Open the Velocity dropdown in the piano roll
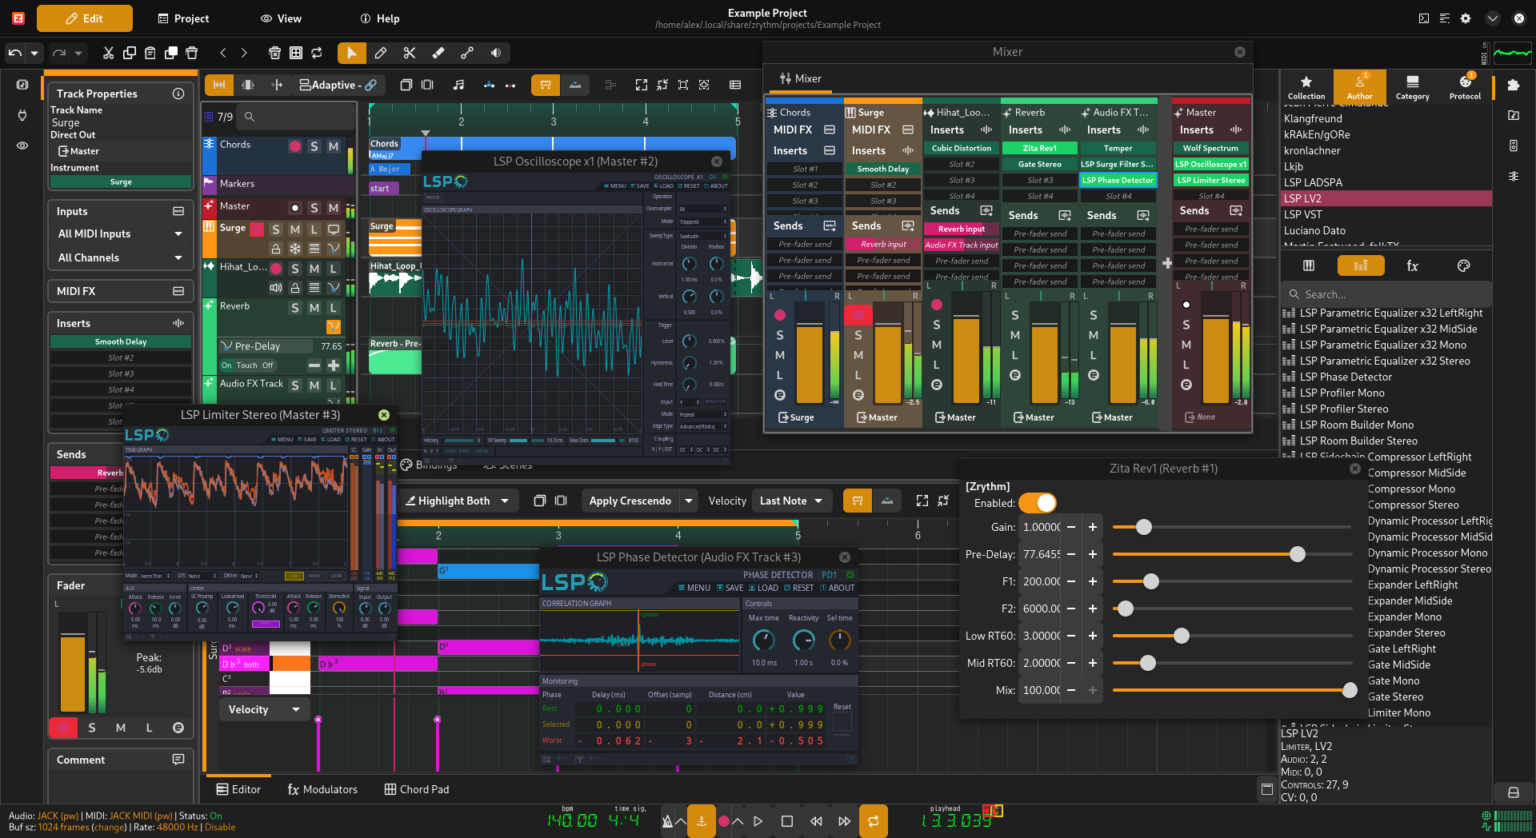Viewport: 1536px width, 838px height. click(x=264, y=709)
